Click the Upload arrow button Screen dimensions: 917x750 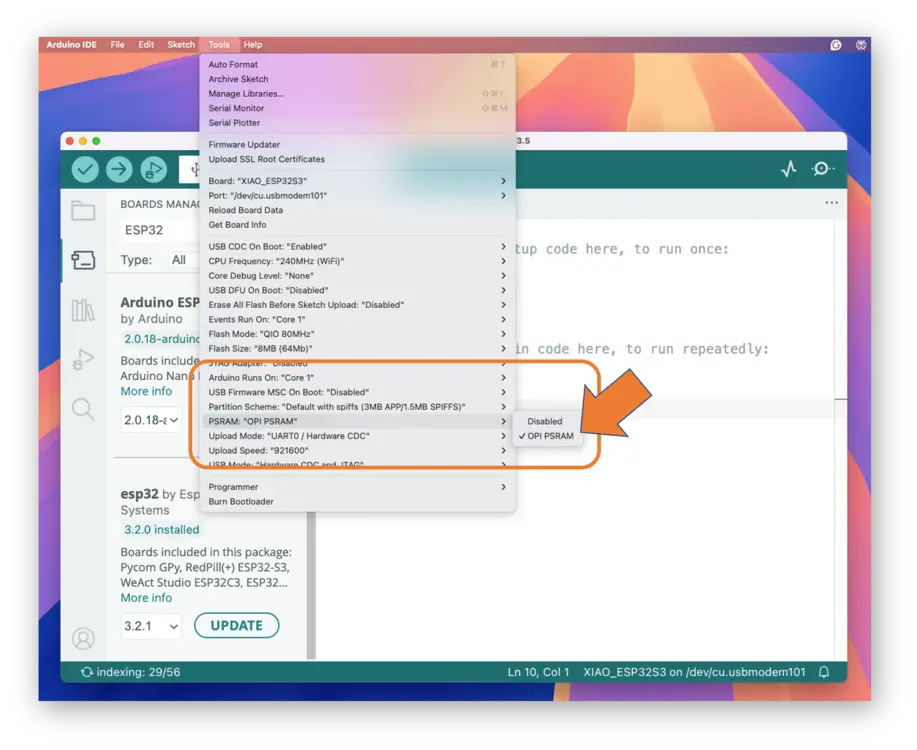coord(119,170)
